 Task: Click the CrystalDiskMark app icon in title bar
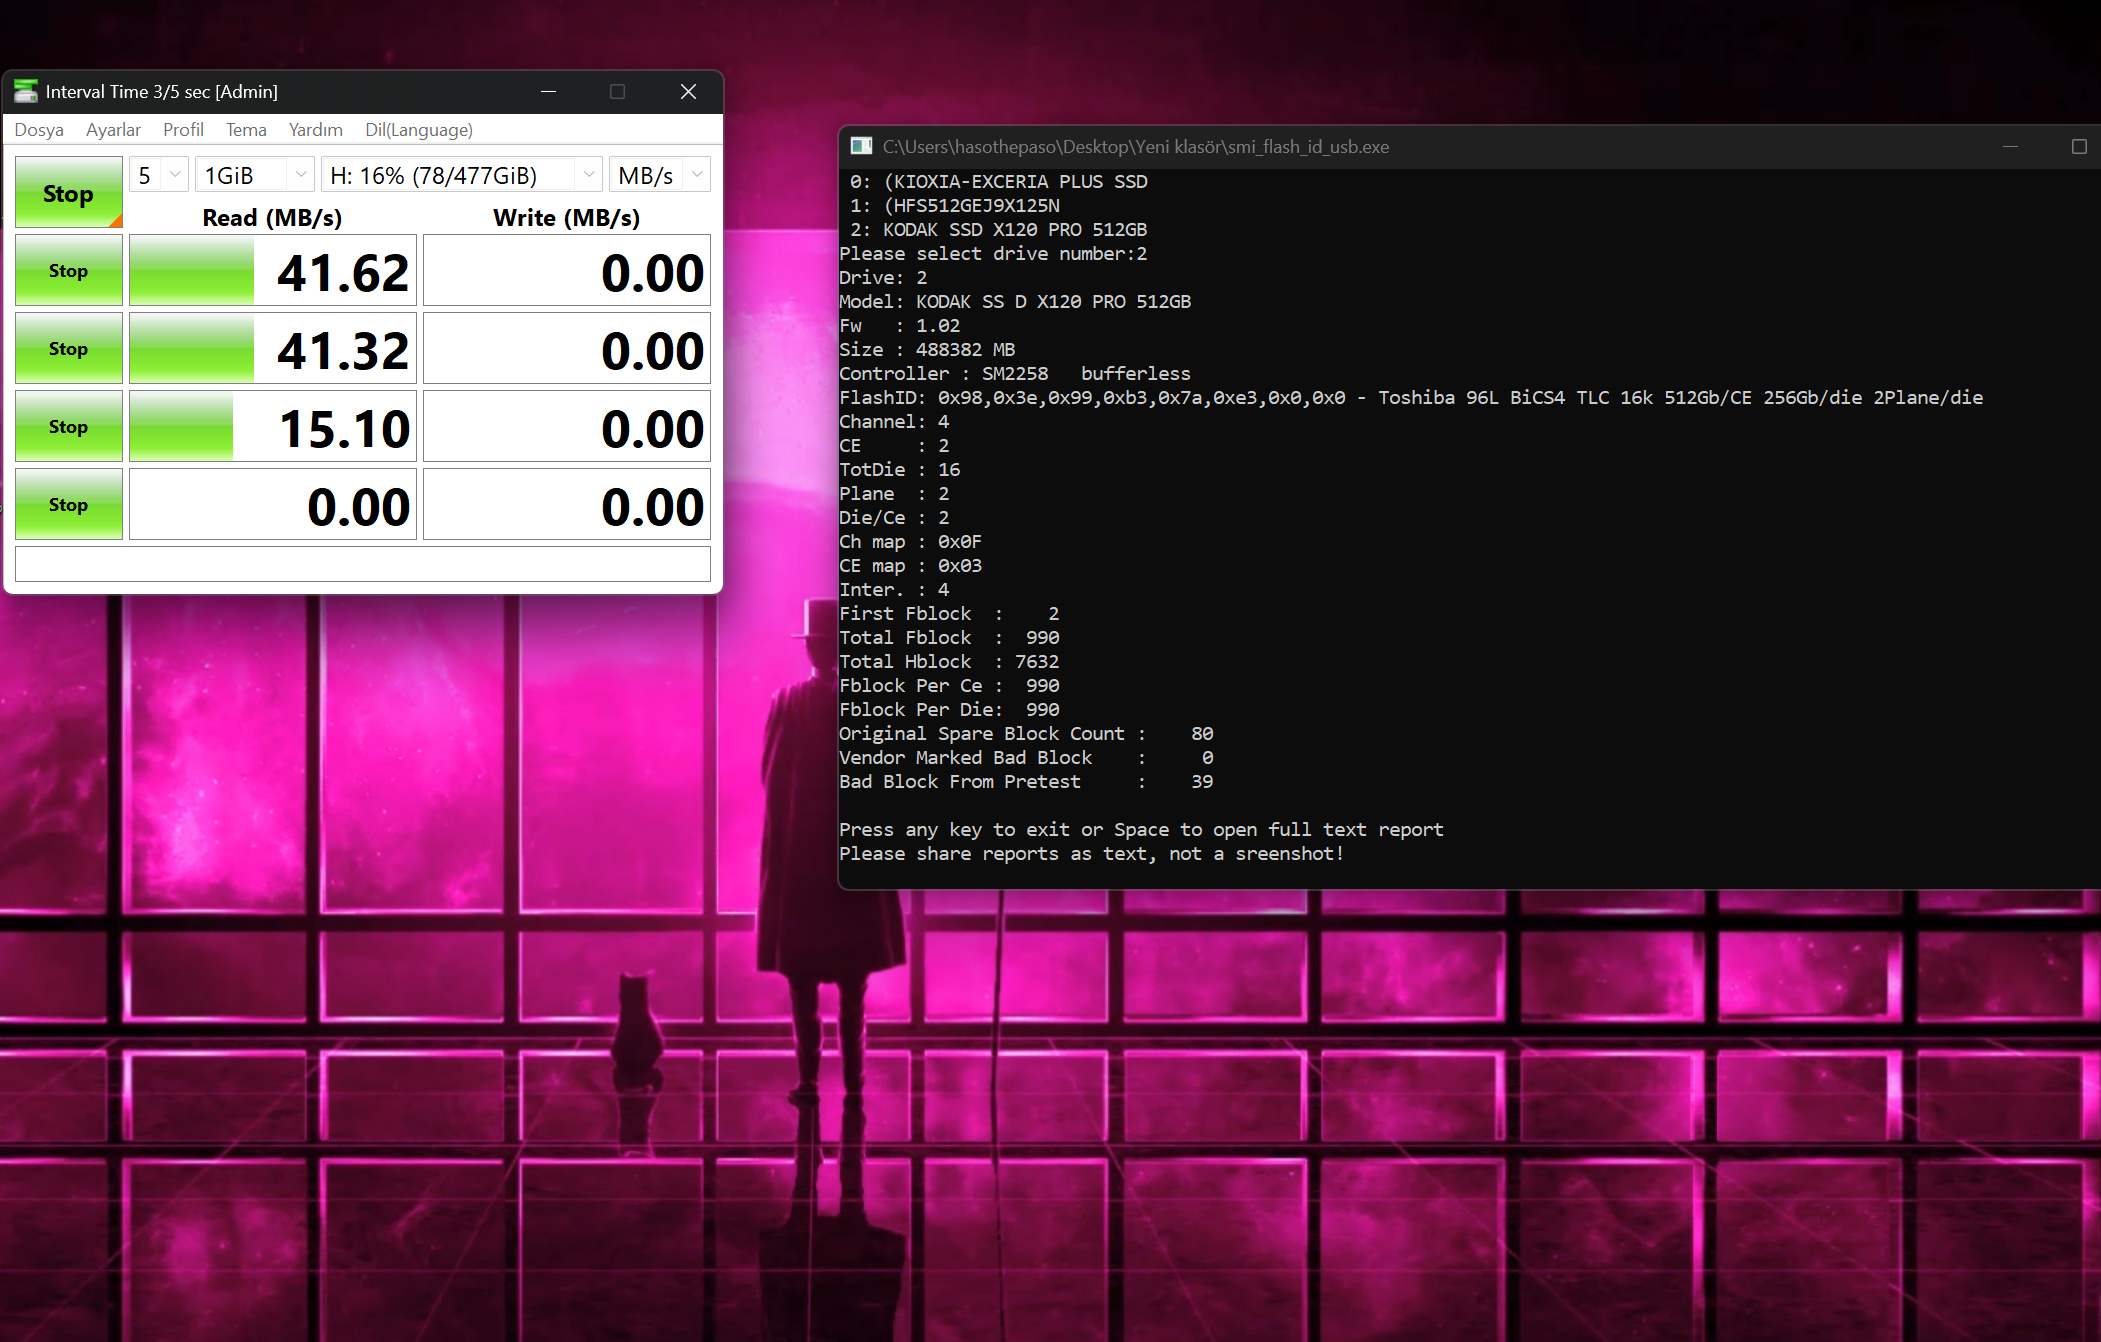coord(25,91)
